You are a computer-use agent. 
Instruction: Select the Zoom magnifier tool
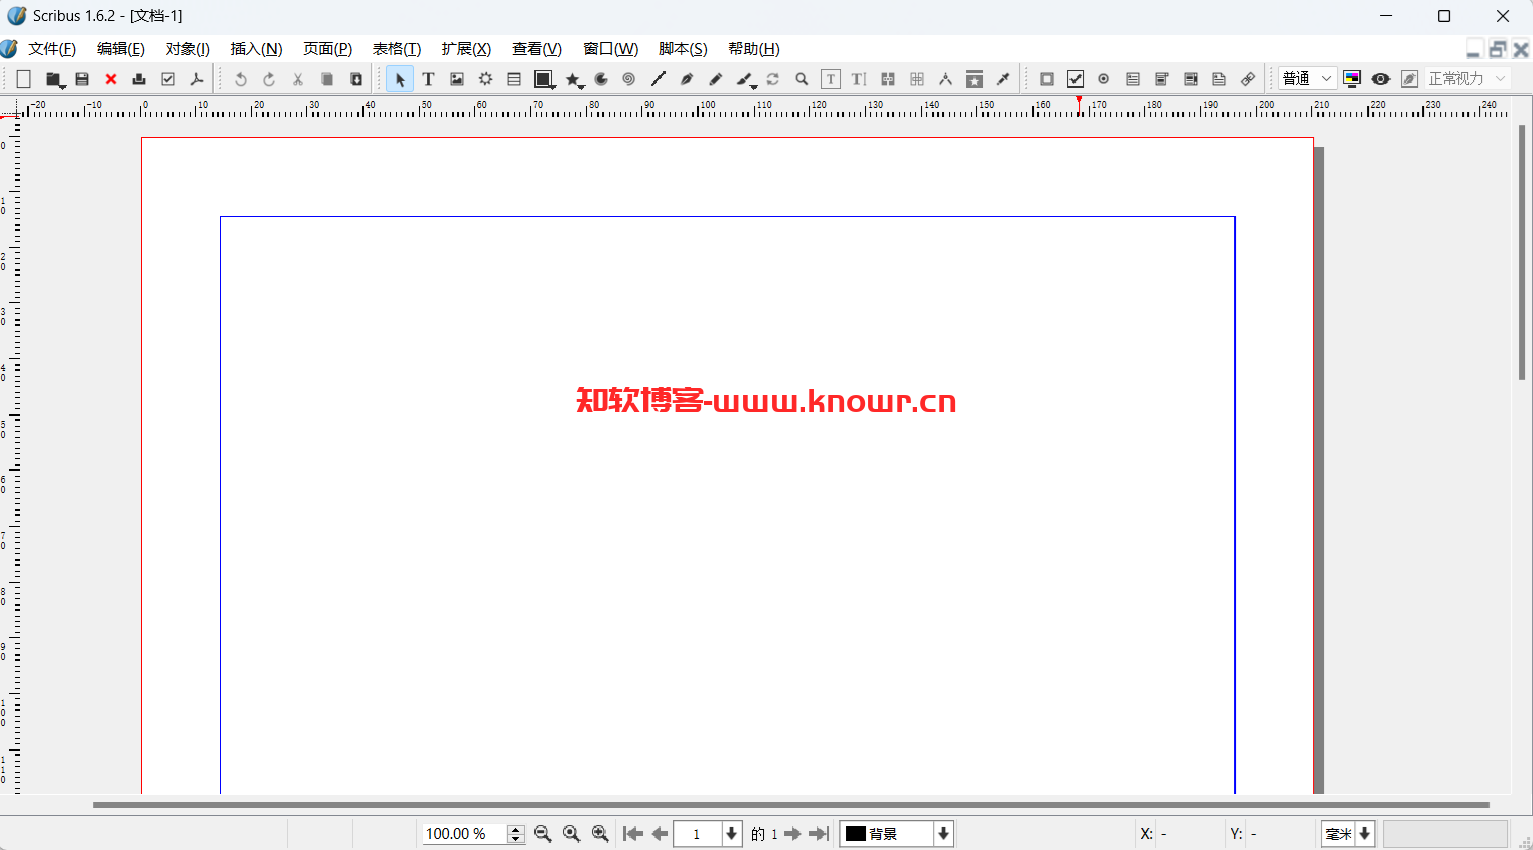pos(802,79)
